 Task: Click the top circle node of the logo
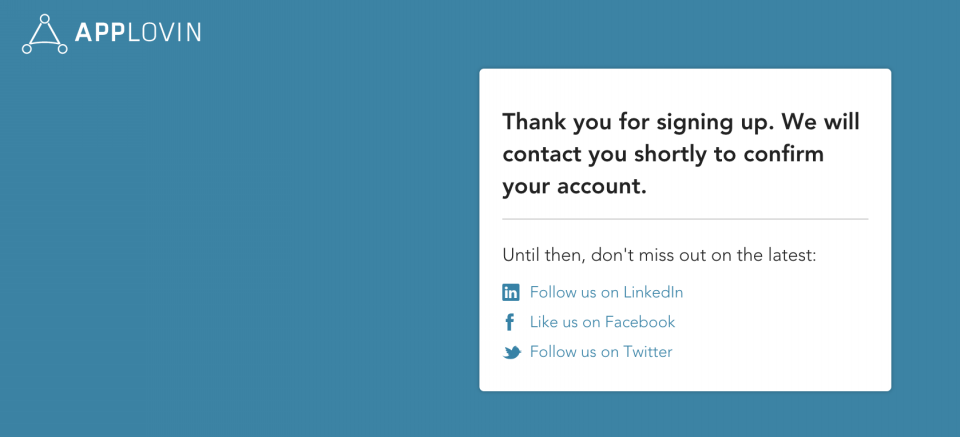45,19
